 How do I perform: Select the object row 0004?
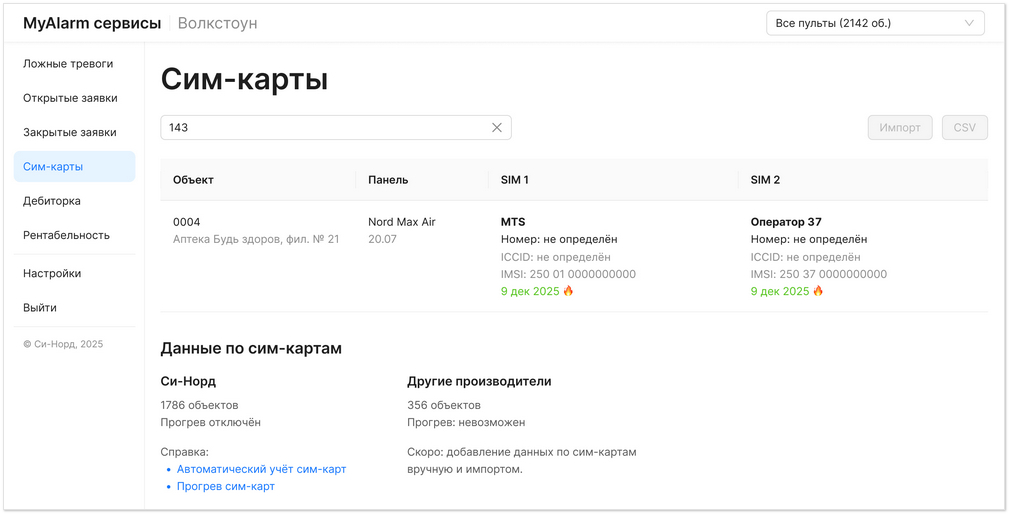click(186, 222)
